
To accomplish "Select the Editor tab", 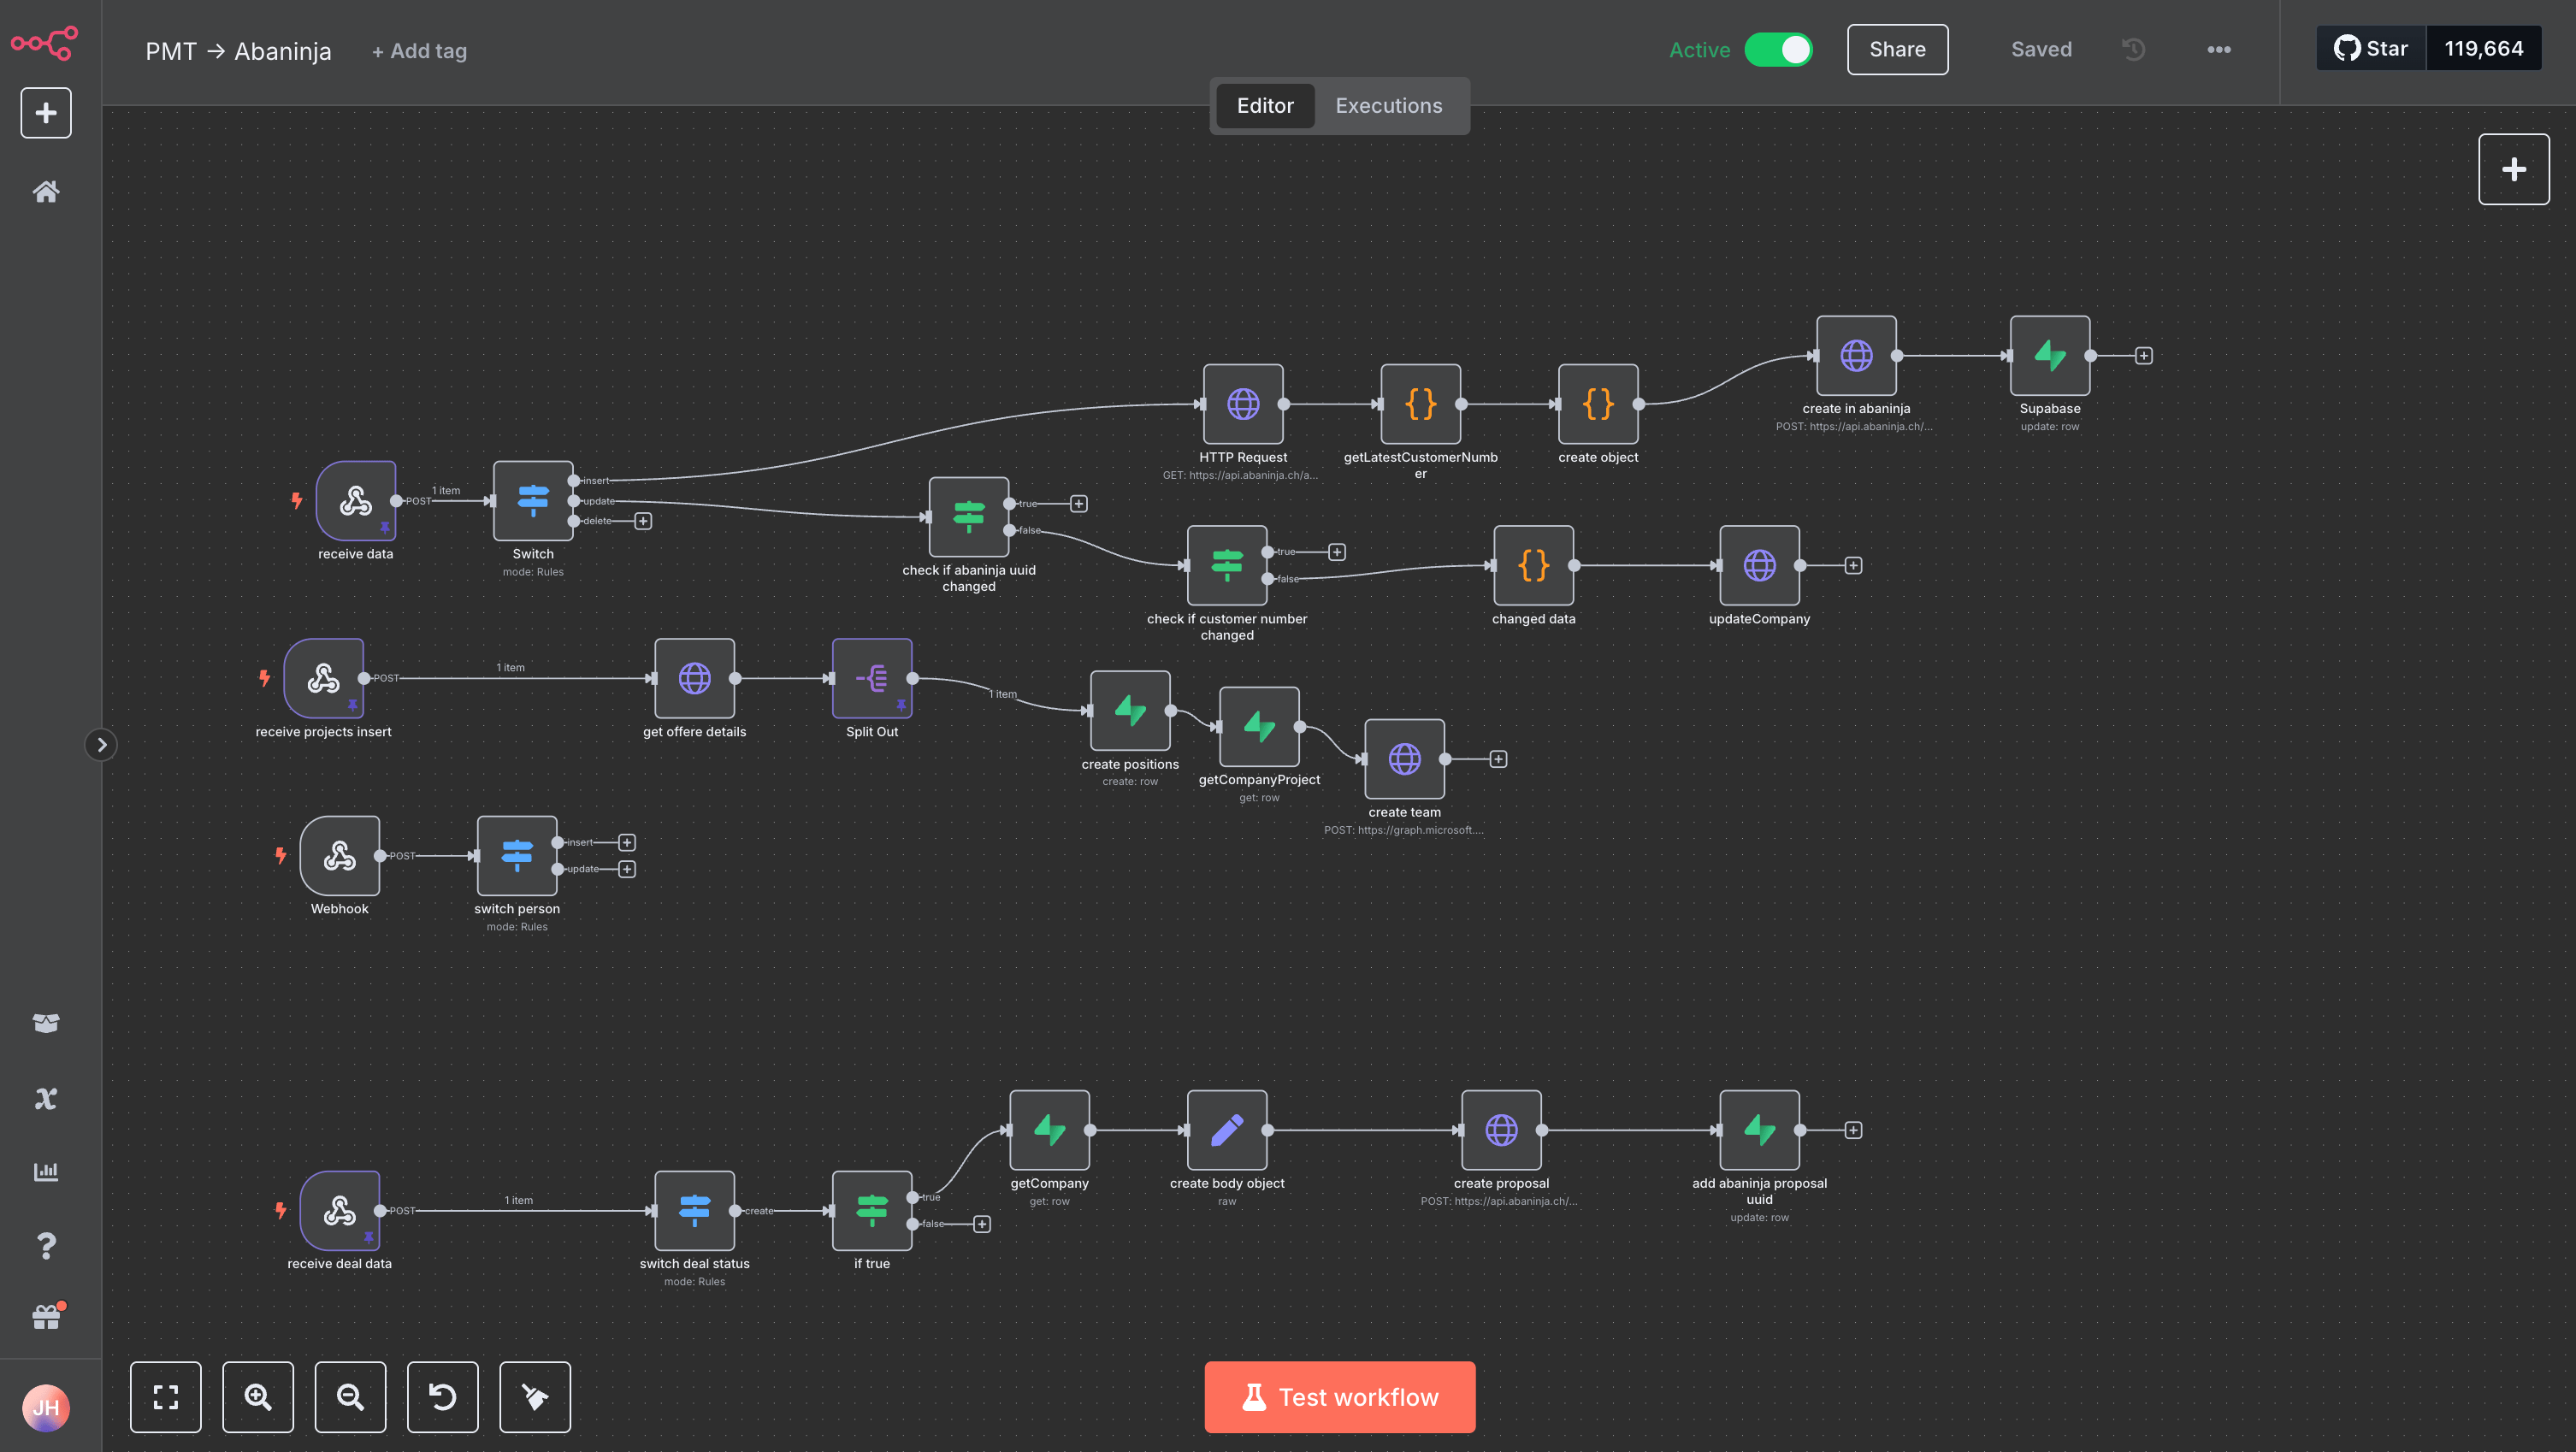I will (1264, 105).
